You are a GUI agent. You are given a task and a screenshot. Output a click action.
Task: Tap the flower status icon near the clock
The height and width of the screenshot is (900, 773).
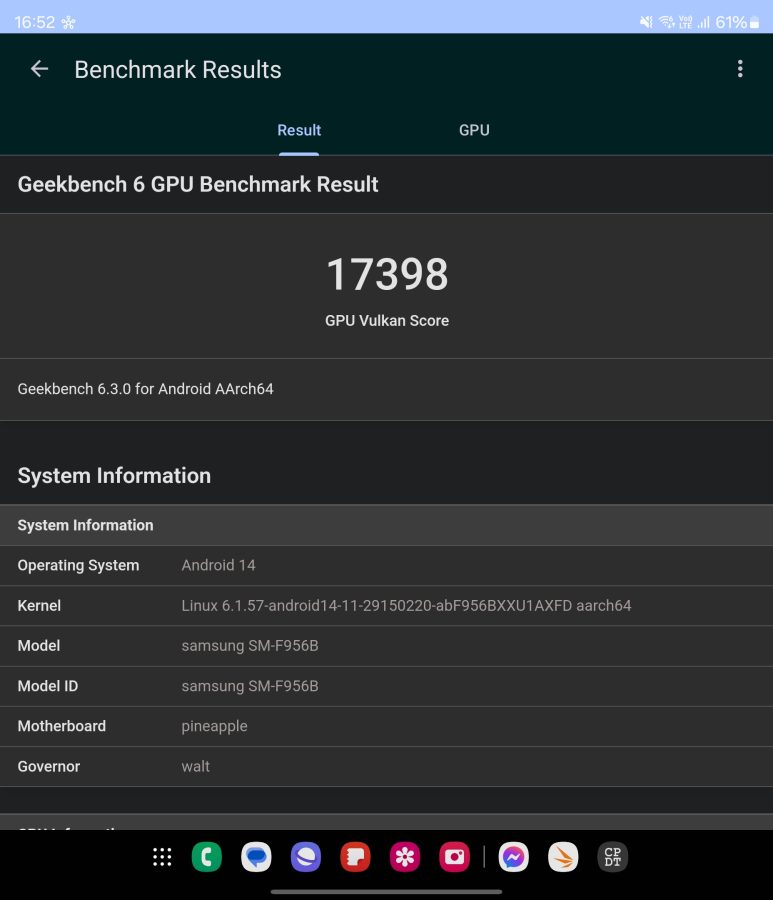pyautogui.click(x=68, y=23)
